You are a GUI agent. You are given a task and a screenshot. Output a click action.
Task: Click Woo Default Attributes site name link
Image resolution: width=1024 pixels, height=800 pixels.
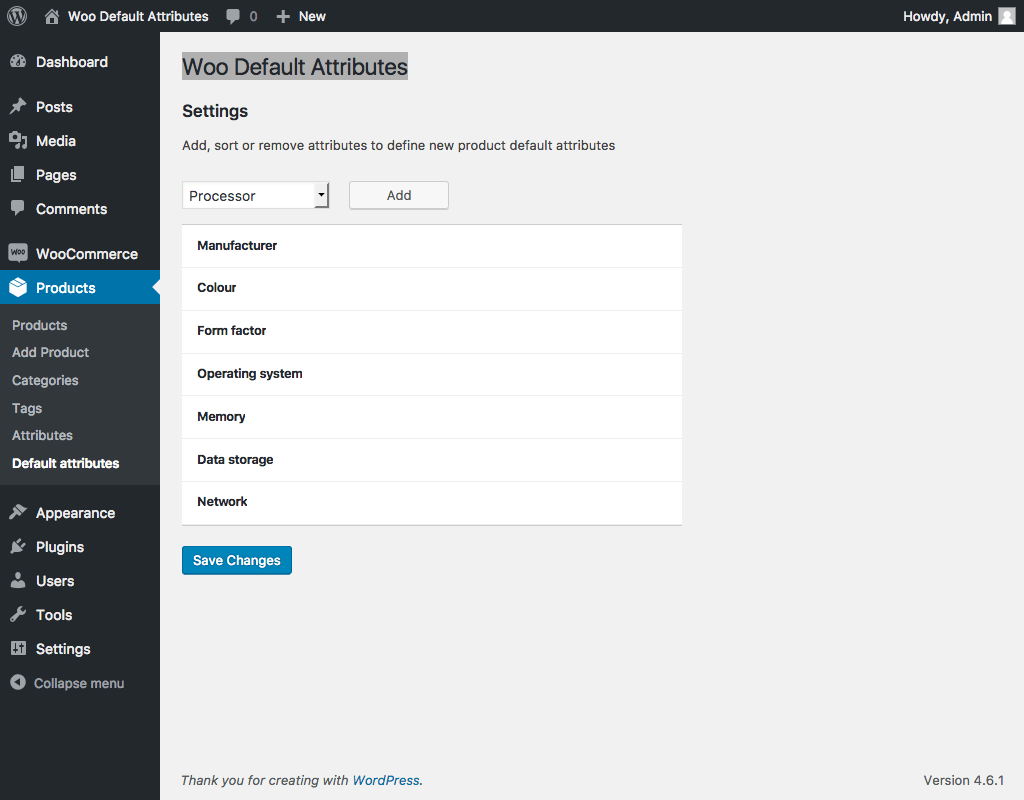click(x=138, y=16)
